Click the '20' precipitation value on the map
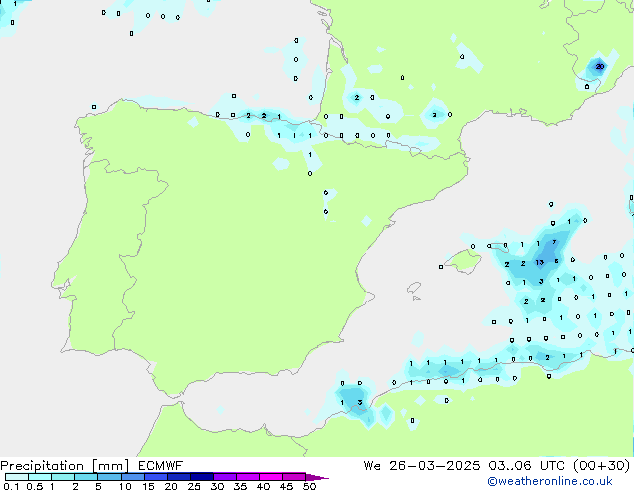634x490 pixels. coord(600,67)
